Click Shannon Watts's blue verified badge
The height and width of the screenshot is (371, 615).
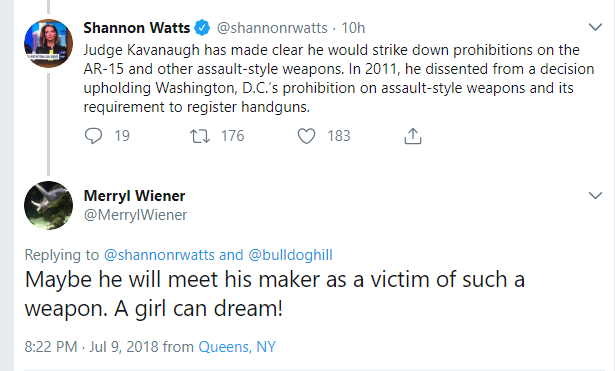pos(202,28)
